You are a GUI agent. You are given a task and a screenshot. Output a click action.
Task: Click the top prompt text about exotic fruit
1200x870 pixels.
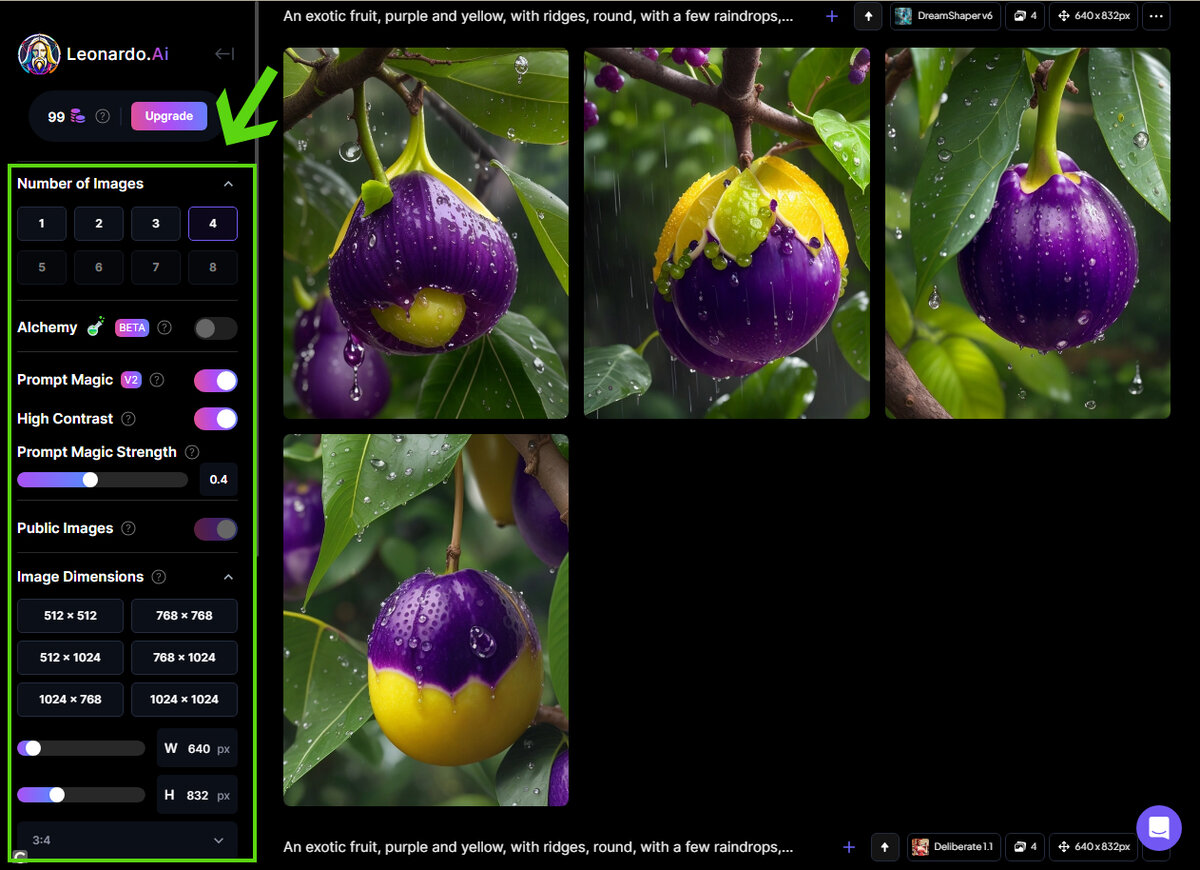[x=538, y=17]
